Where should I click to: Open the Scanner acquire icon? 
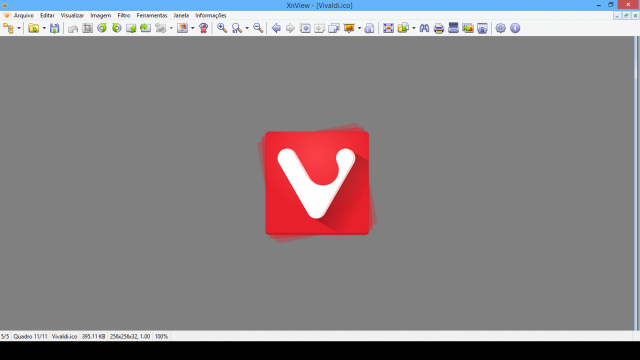click(x=453, y=28)
